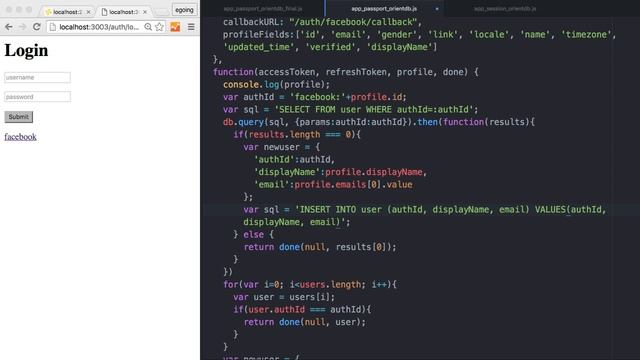This screenshot has height=360, width=640.
Task: Click the db.query(sql, ...) line
Action: 378,122
